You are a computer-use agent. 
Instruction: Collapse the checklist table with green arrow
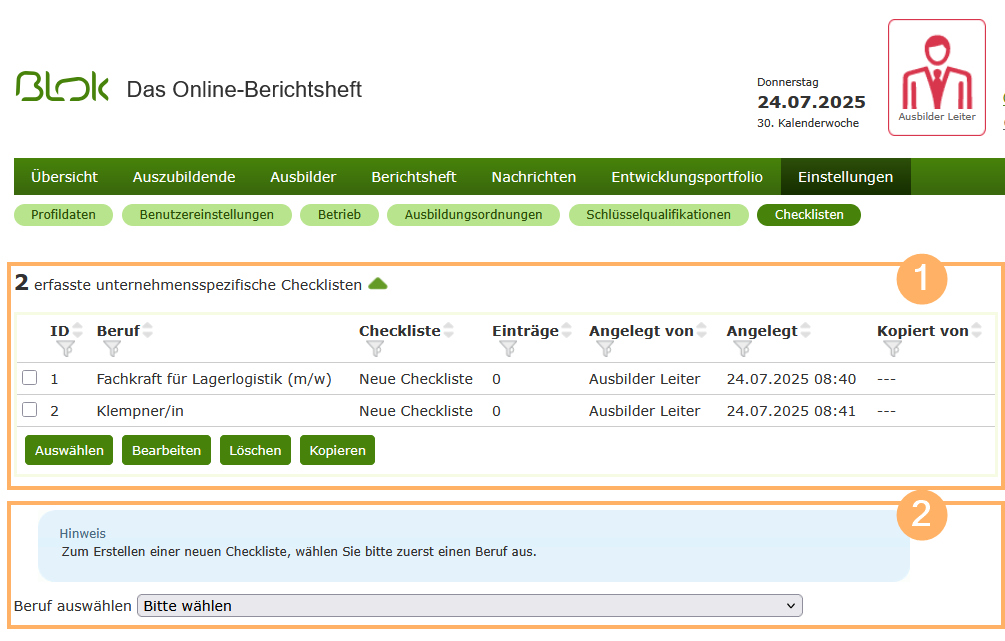(378, 285)
